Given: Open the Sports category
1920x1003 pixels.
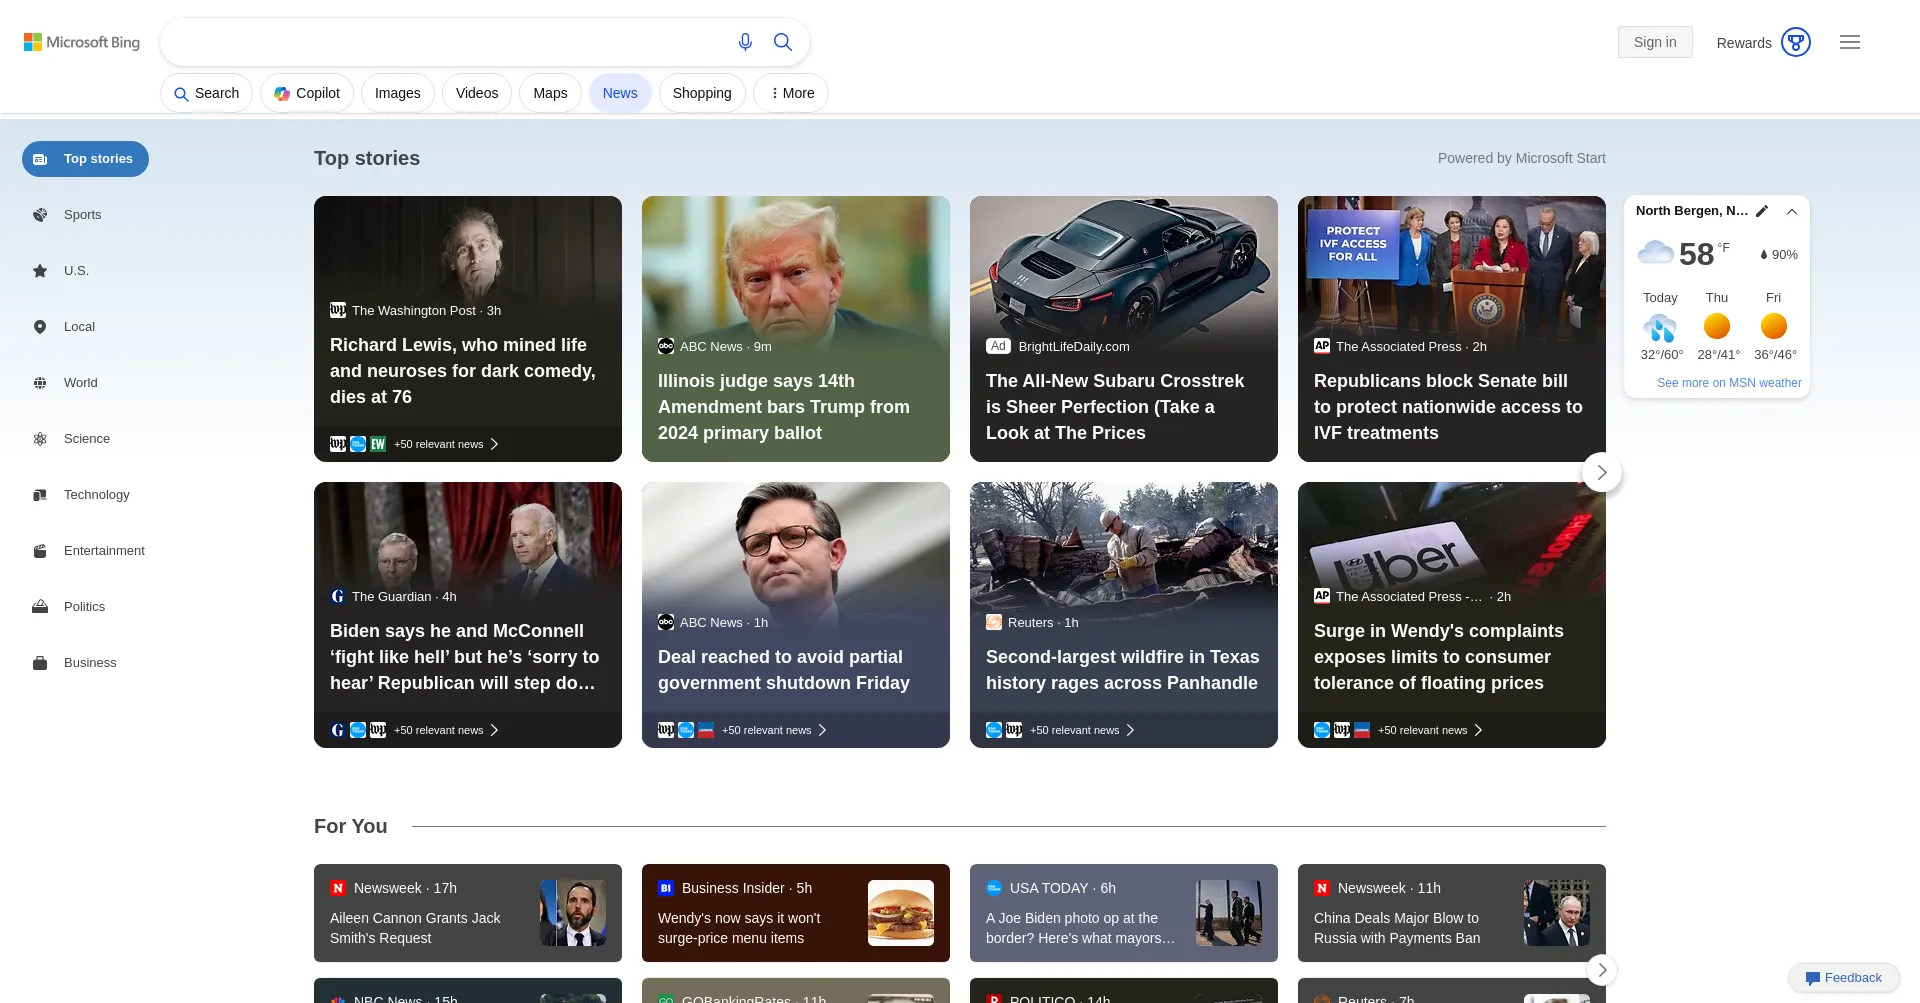Looking at the screenshot, I should (x=82, y=215).
